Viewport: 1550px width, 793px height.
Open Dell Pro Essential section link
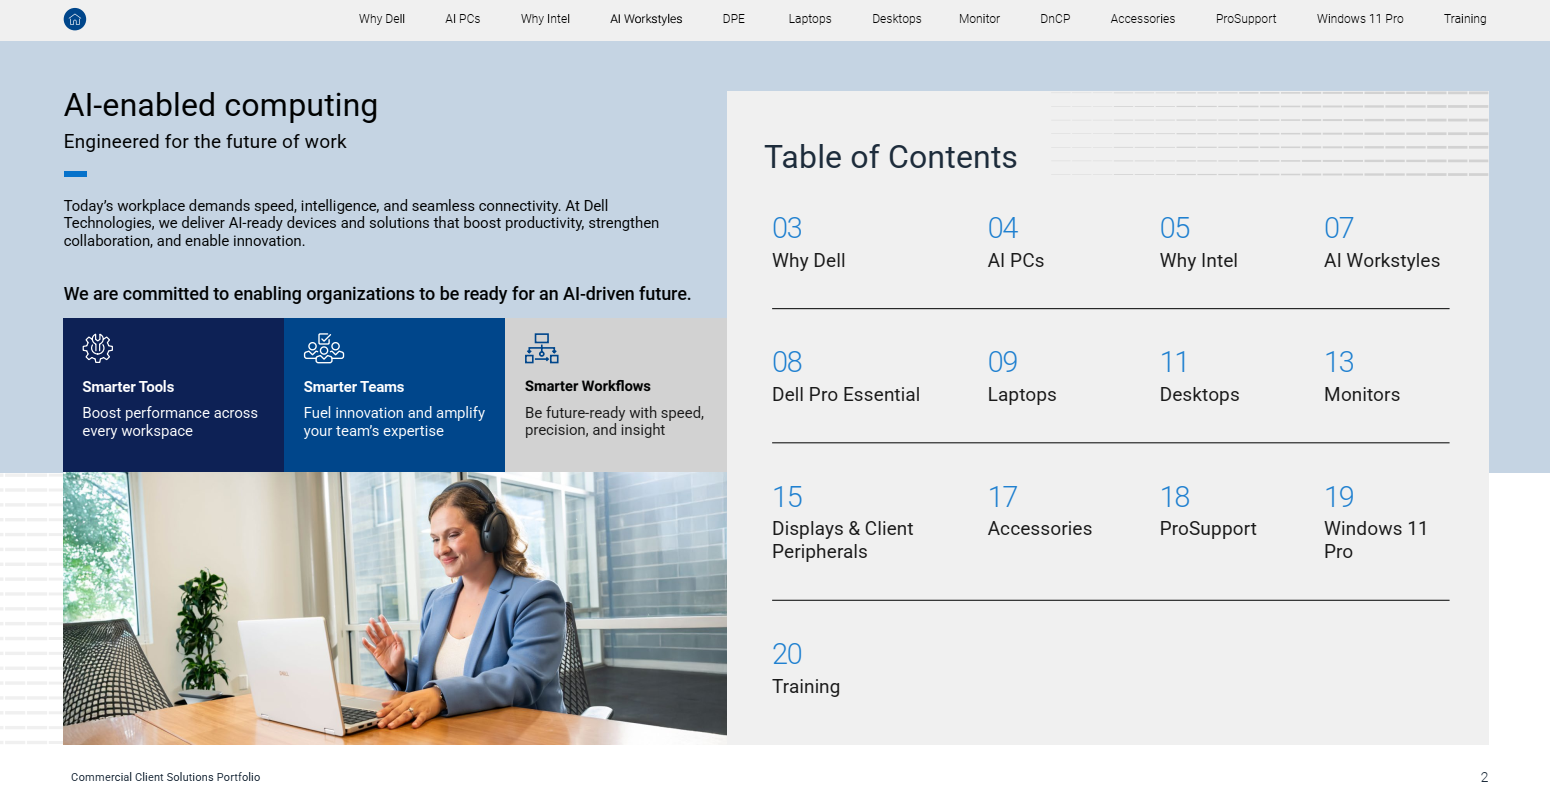pyautogui.click(x=845, y=378)
